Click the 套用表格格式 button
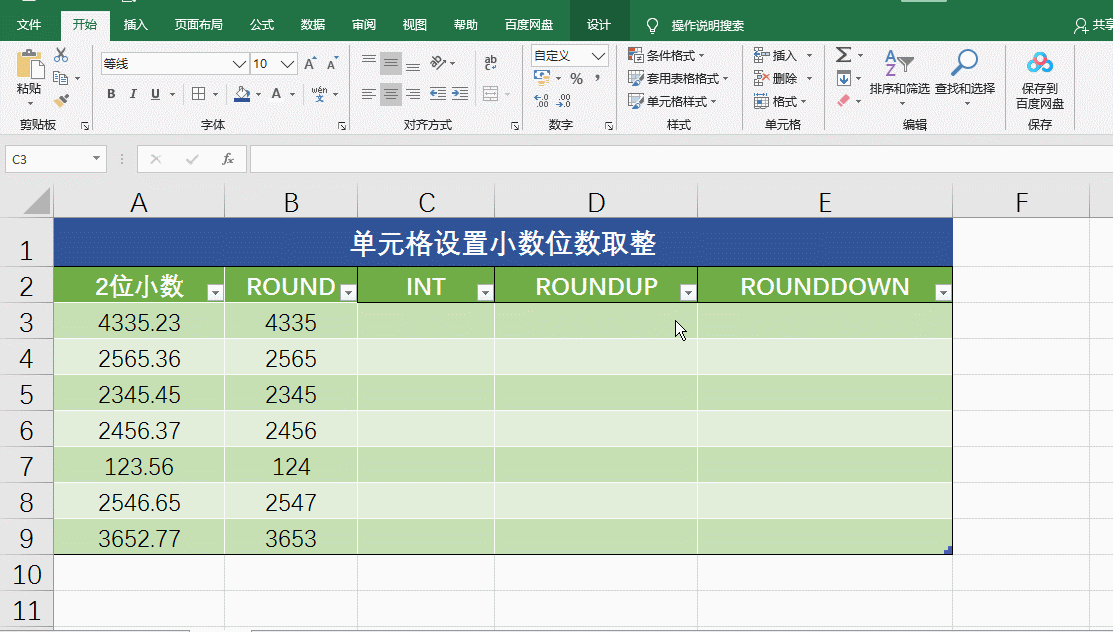This screenshot has width=1113, height=632. (x=677, y=78)
